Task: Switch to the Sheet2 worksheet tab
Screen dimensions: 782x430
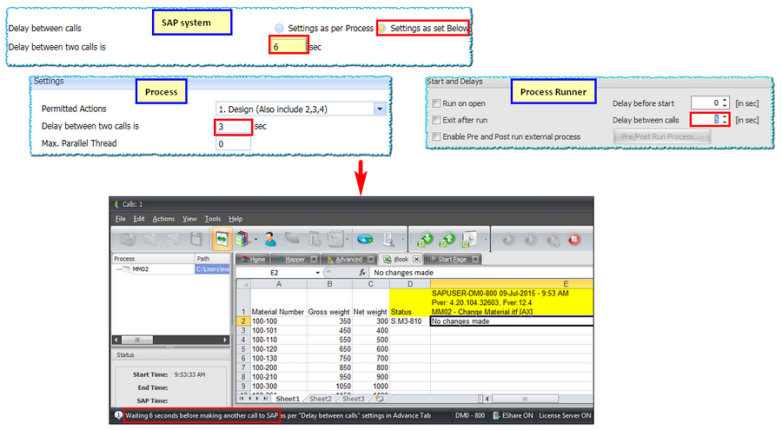Action: pyautogui.click(x=321, y=399)
